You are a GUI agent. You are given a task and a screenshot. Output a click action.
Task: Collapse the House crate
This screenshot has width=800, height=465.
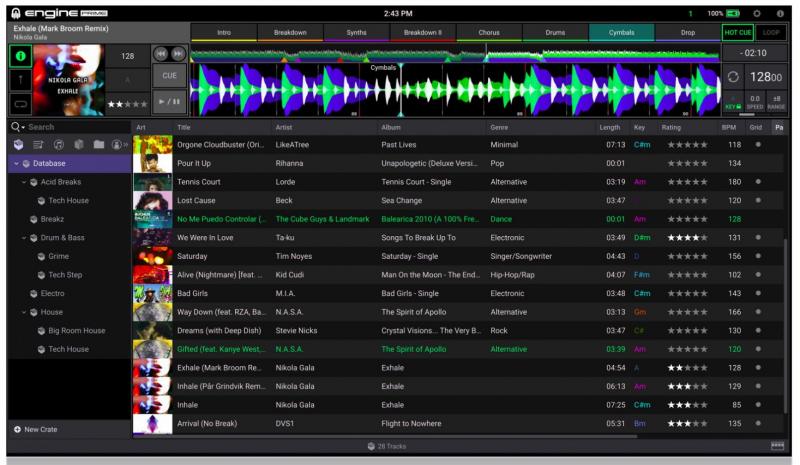pos(24,312)
